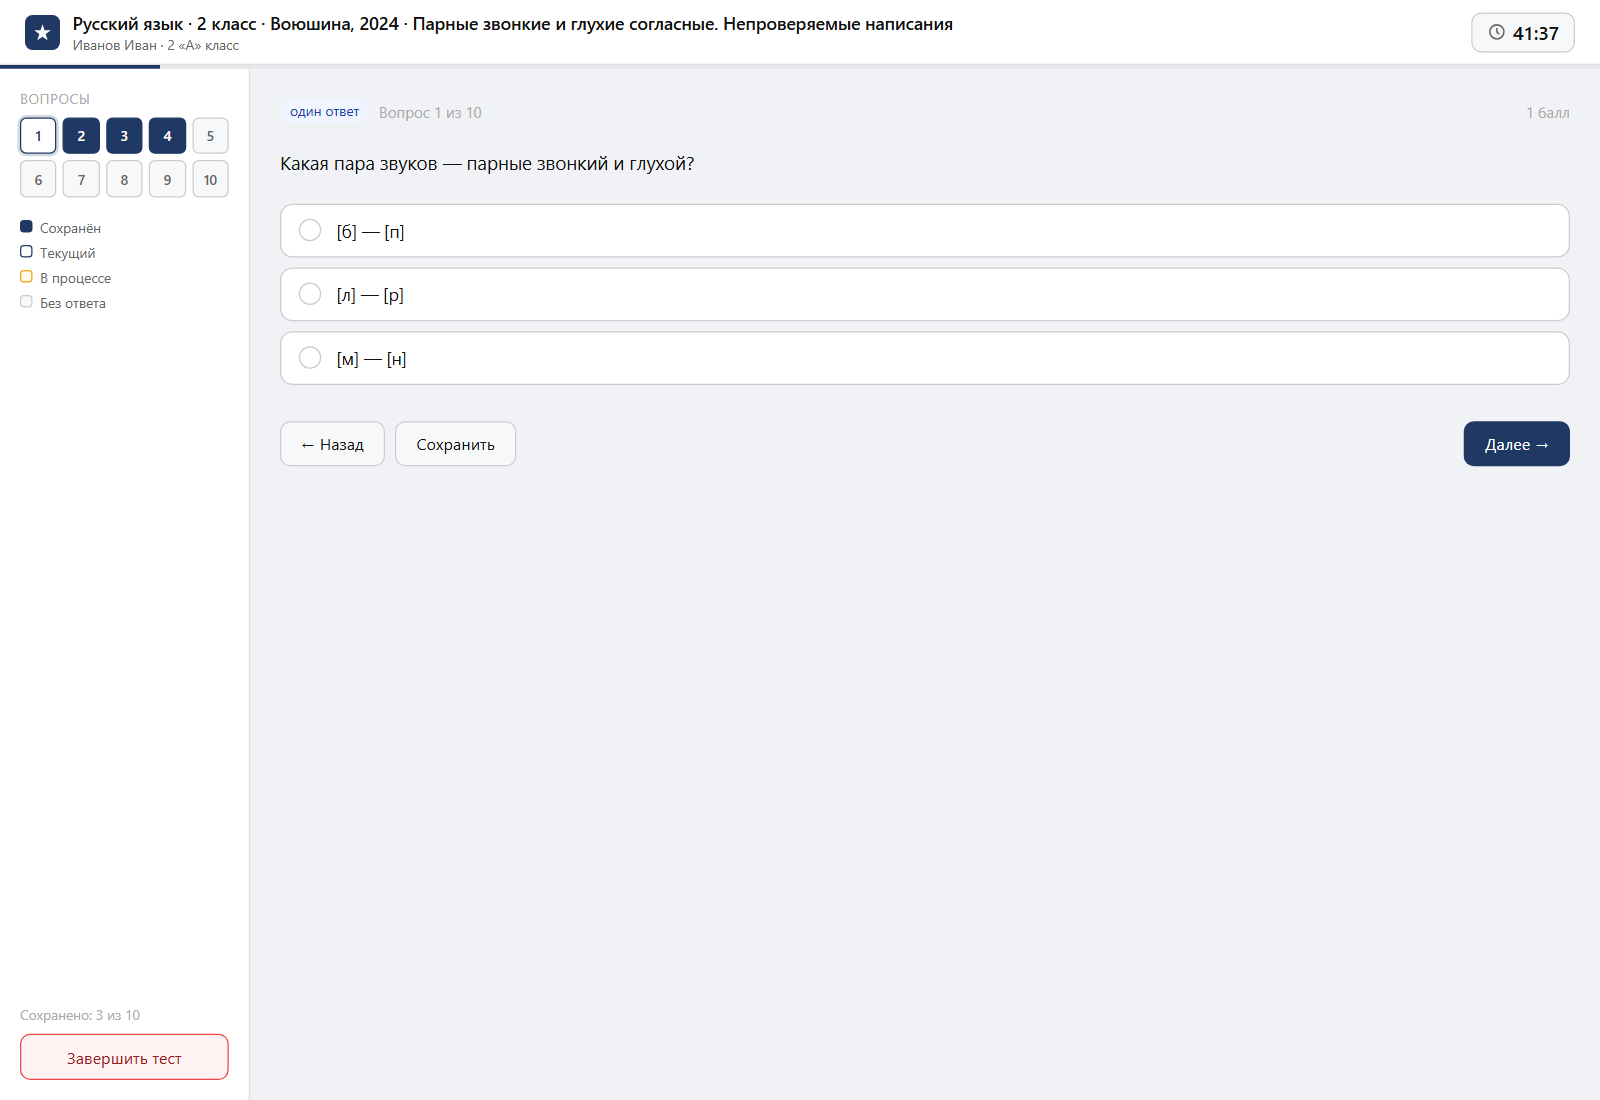The width and height of the screenshot is (1600, 1100).
Task: Proceed with the Далее button
Action: 1516,444
